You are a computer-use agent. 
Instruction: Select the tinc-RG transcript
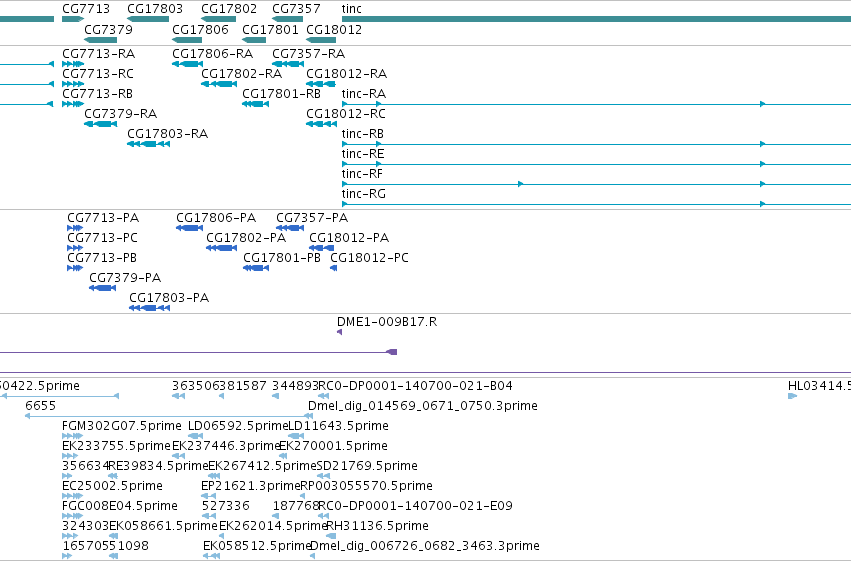pos(596,205)
